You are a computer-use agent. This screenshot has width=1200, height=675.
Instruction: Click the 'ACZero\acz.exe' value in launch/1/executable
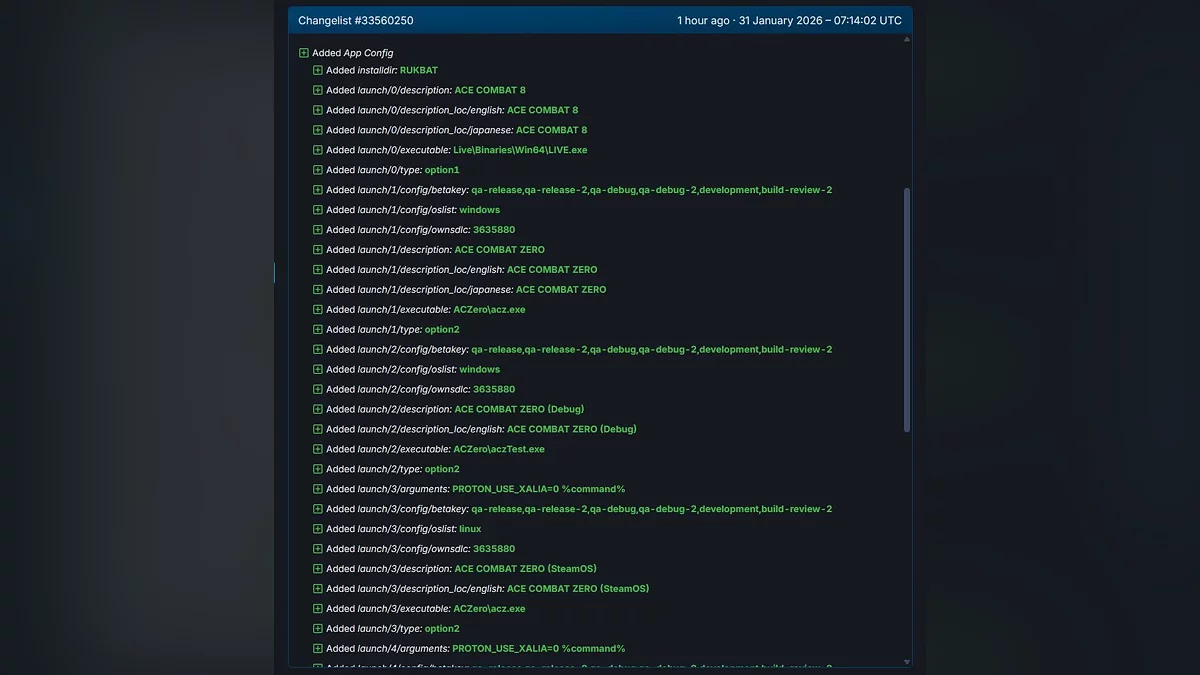click(x=489, y=310)
